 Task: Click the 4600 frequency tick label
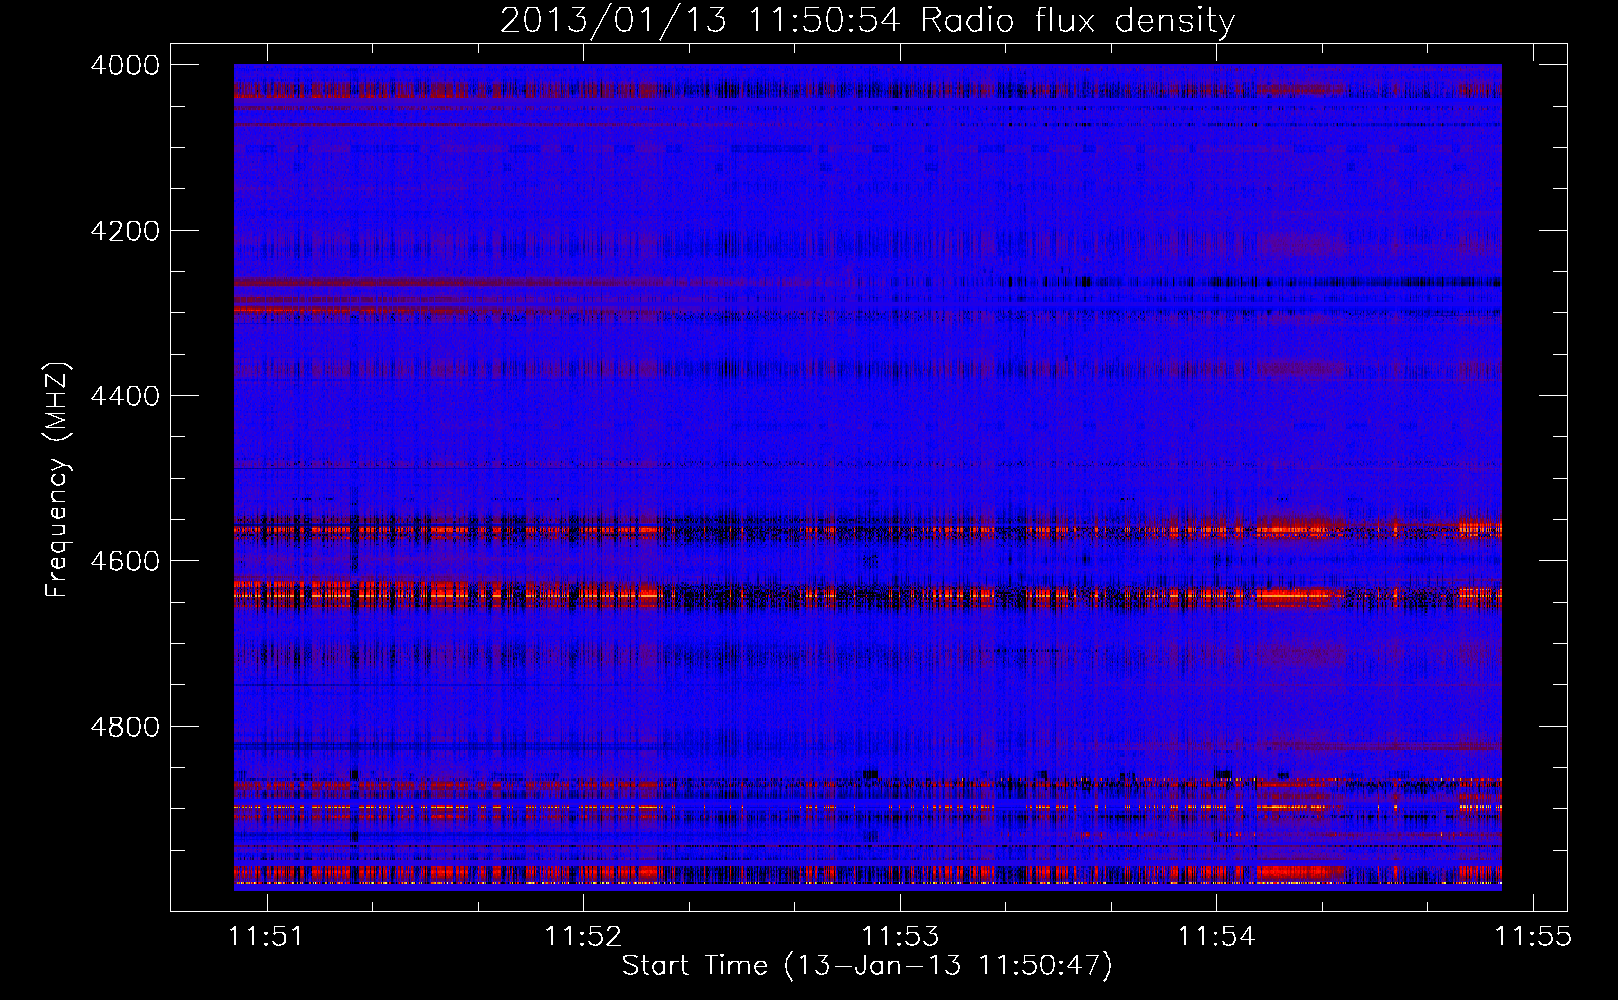click(125, 561)
